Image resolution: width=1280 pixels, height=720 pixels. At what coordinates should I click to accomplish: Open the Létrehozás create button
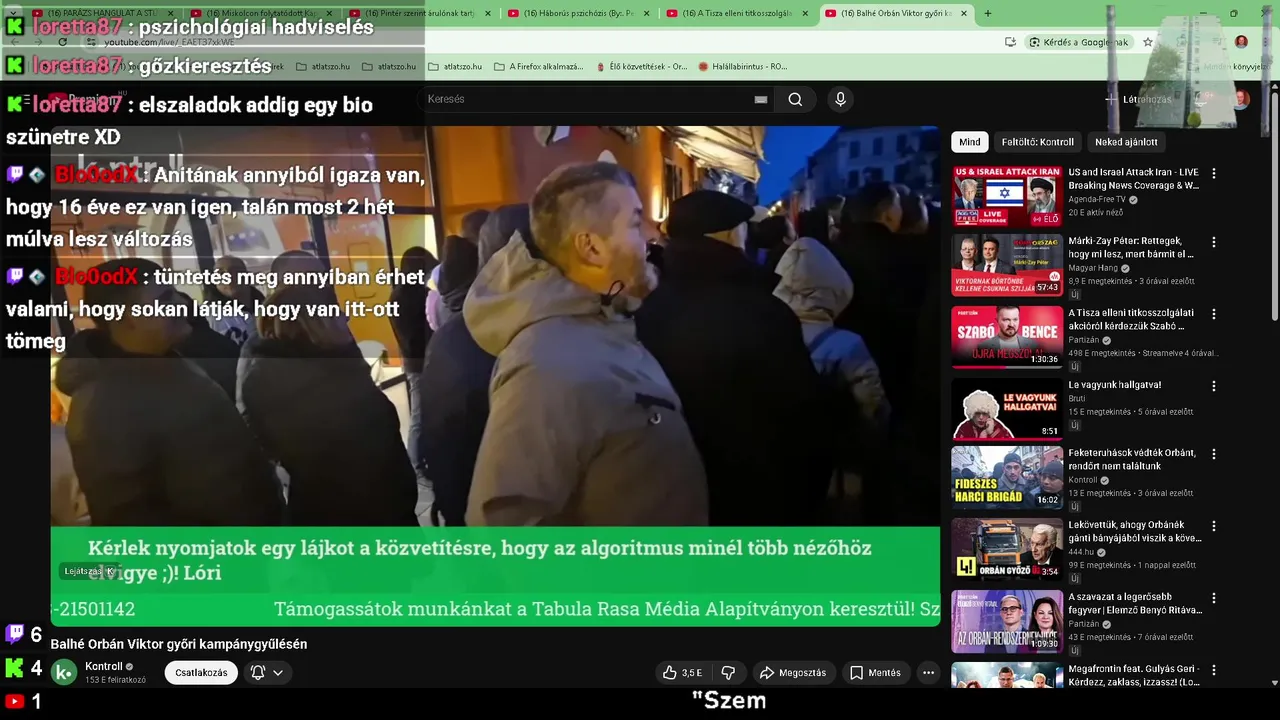[1138, 99]
